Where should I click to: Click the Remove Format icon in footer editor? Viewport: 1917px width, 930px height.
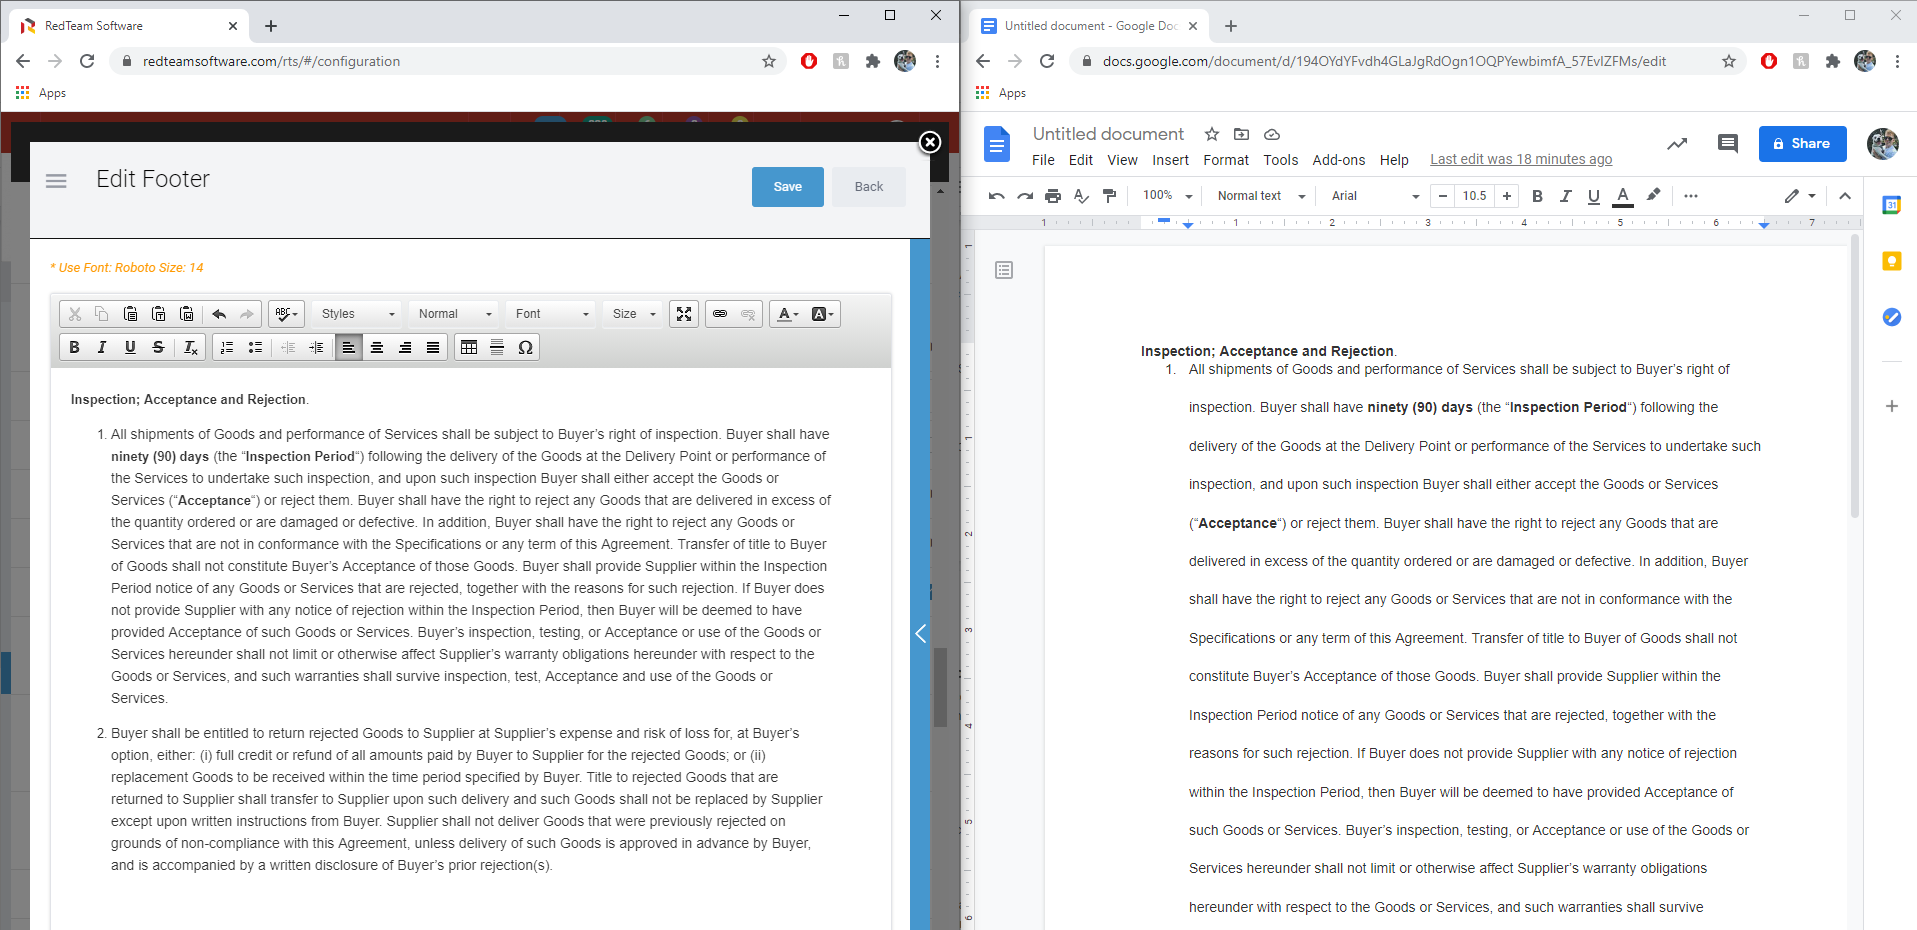point(190,347)
